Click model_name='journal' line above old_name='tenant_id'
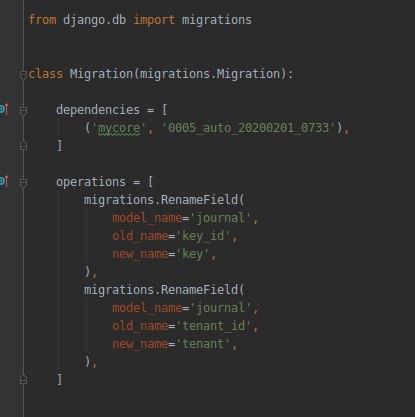Screen dimensions: 415x417 pos(185,308)
